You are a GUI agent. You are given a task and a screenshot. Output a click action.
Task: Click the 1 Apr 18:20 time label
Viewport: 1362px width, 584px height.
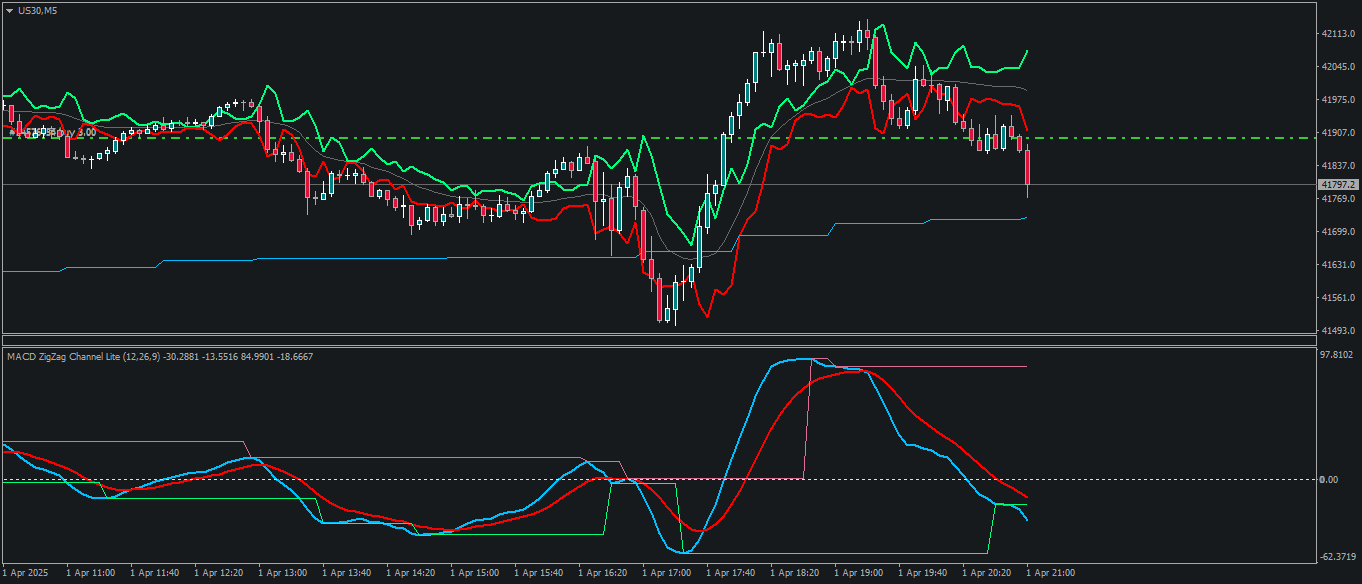(x=794, y=573)
